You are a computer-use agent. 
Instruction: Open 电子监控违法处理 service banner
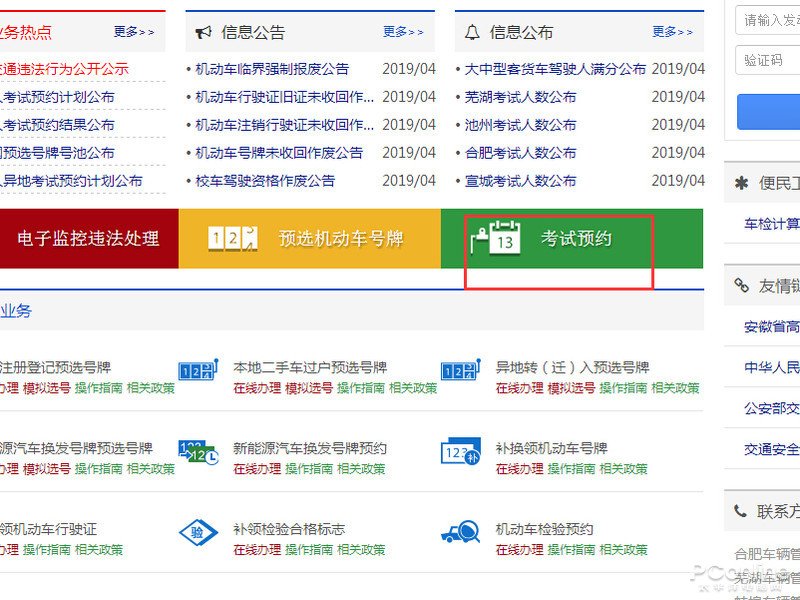click(88, 240)
